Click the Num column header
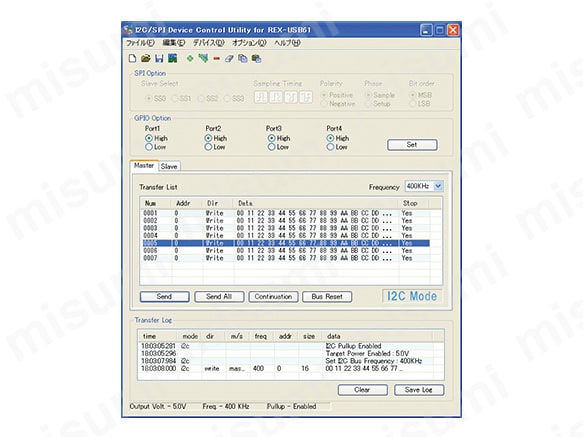The width and height of the screenshot is (583, 437). click(156, 203)
